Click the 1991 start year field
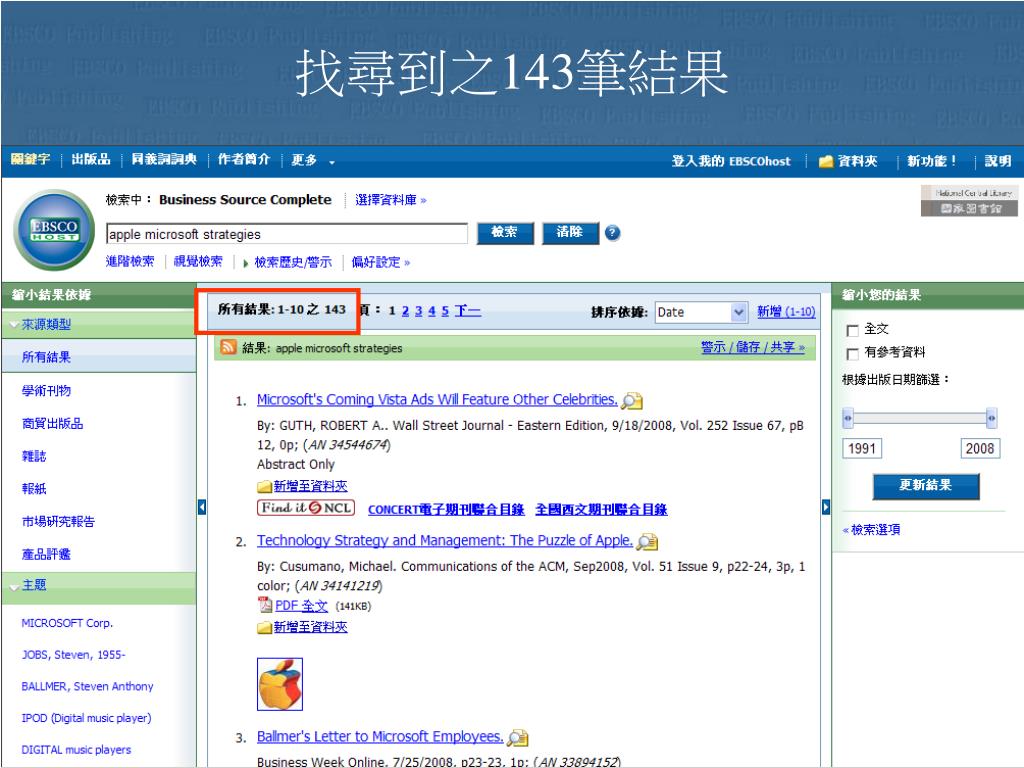The width and height of the screenshot is (1024, 768). 862,448
